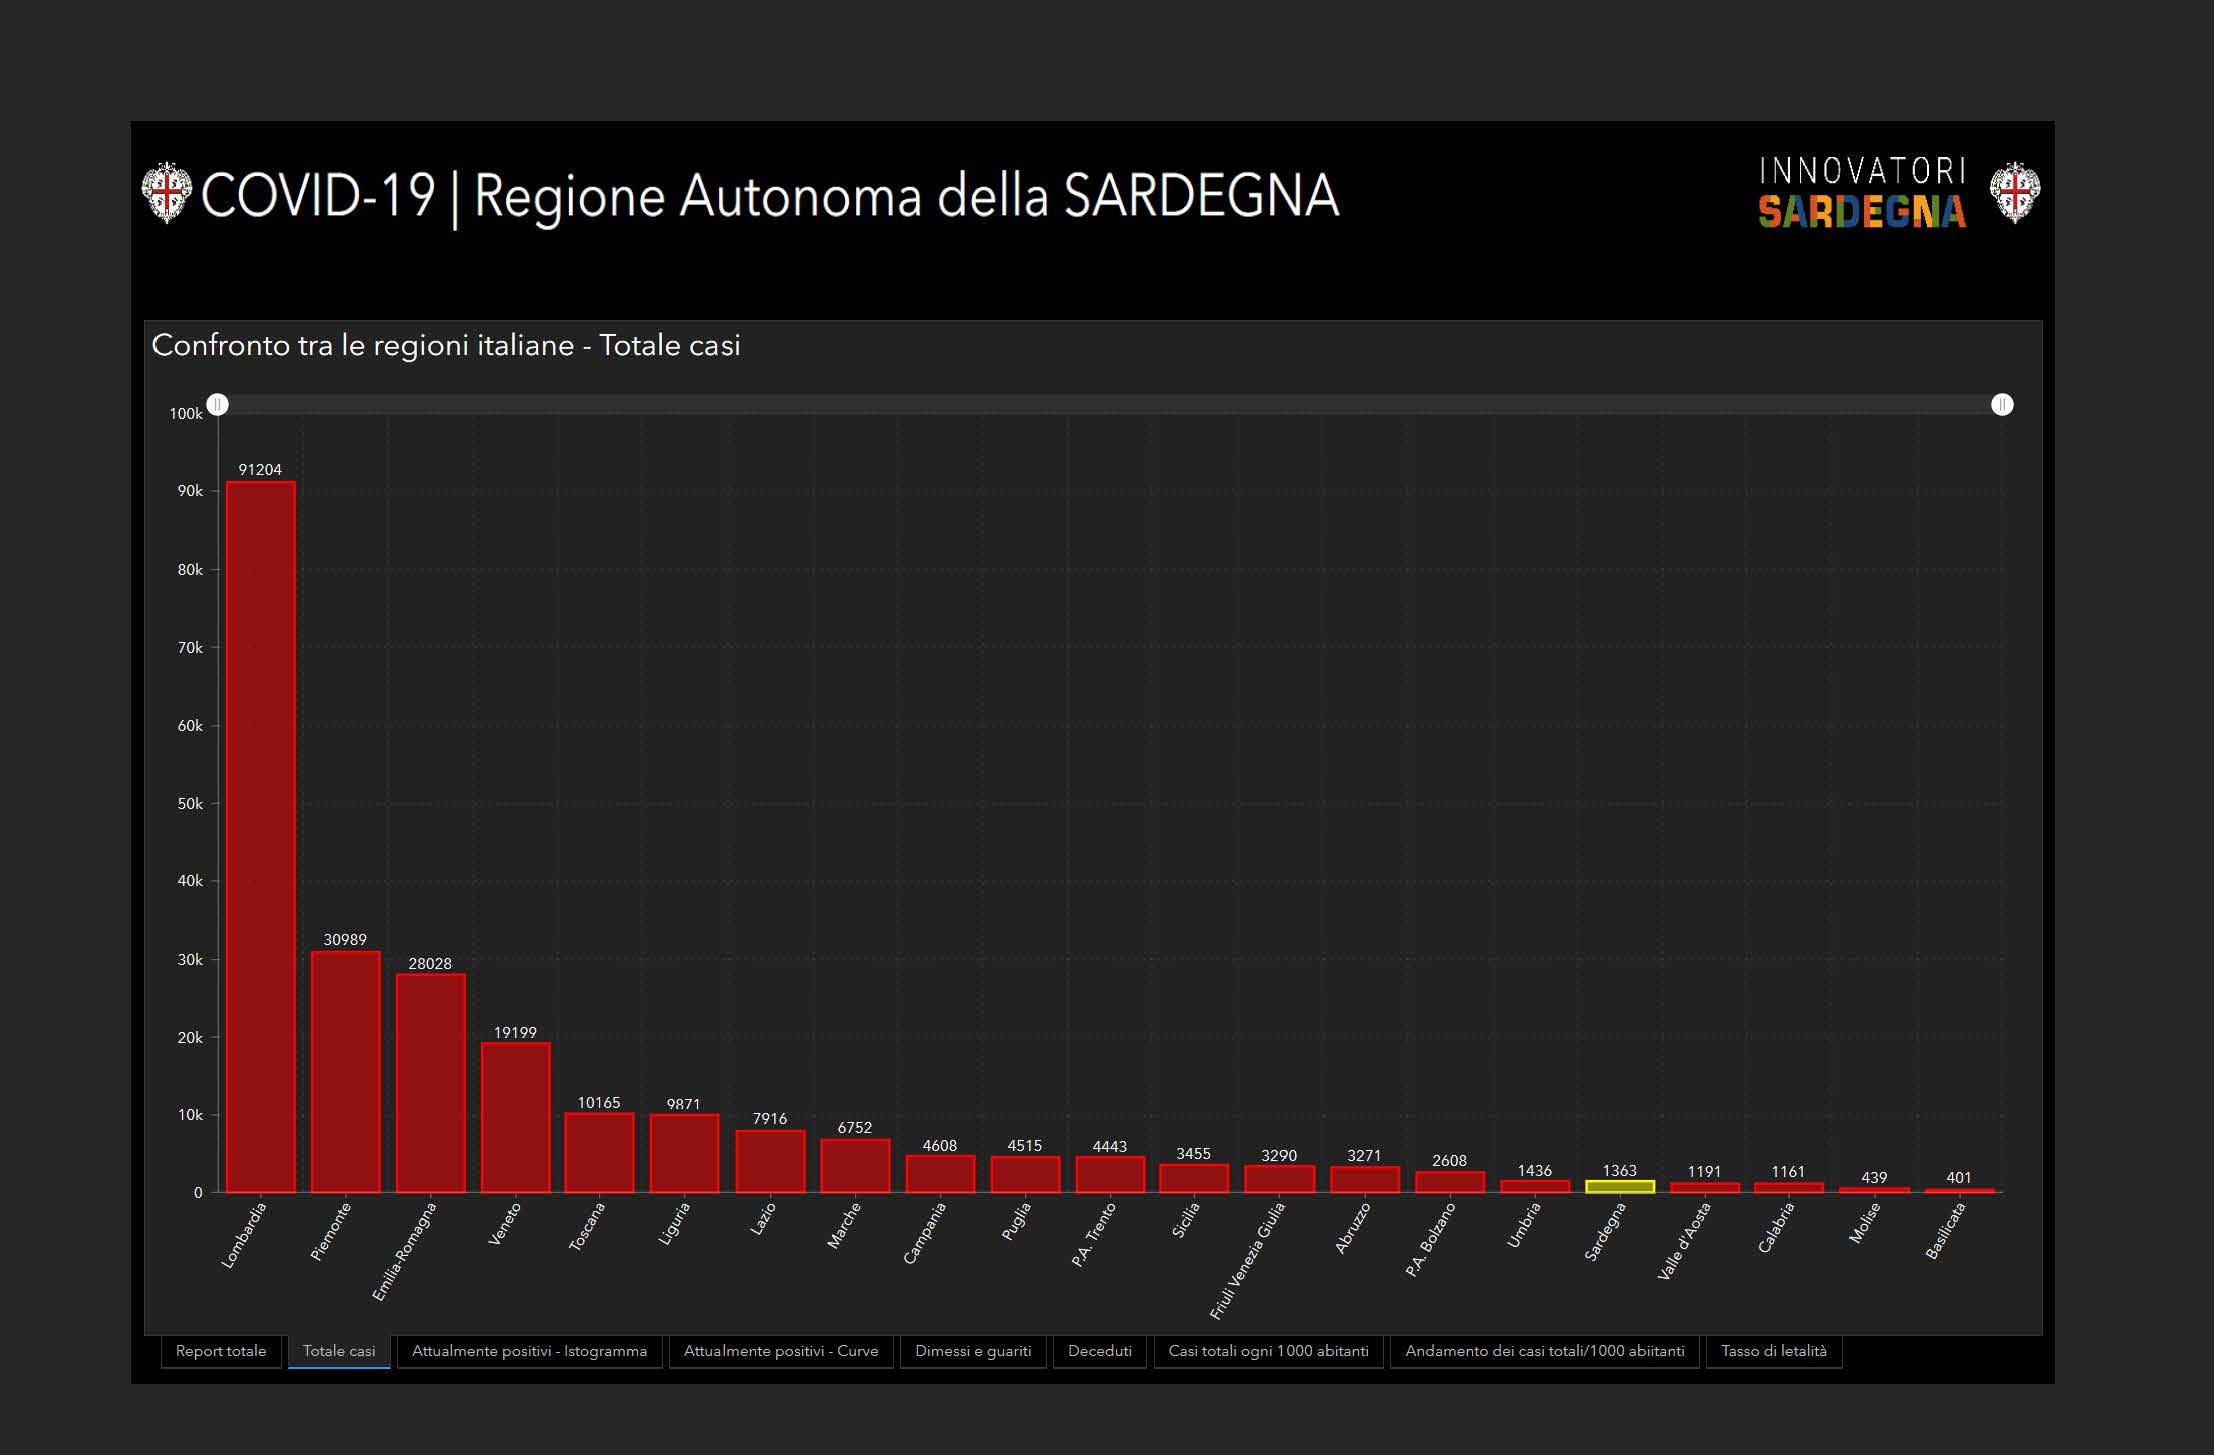Select the Piemonte bar with 30989
This screenshot has width=2214, height=1455.
click(346, 1071)
